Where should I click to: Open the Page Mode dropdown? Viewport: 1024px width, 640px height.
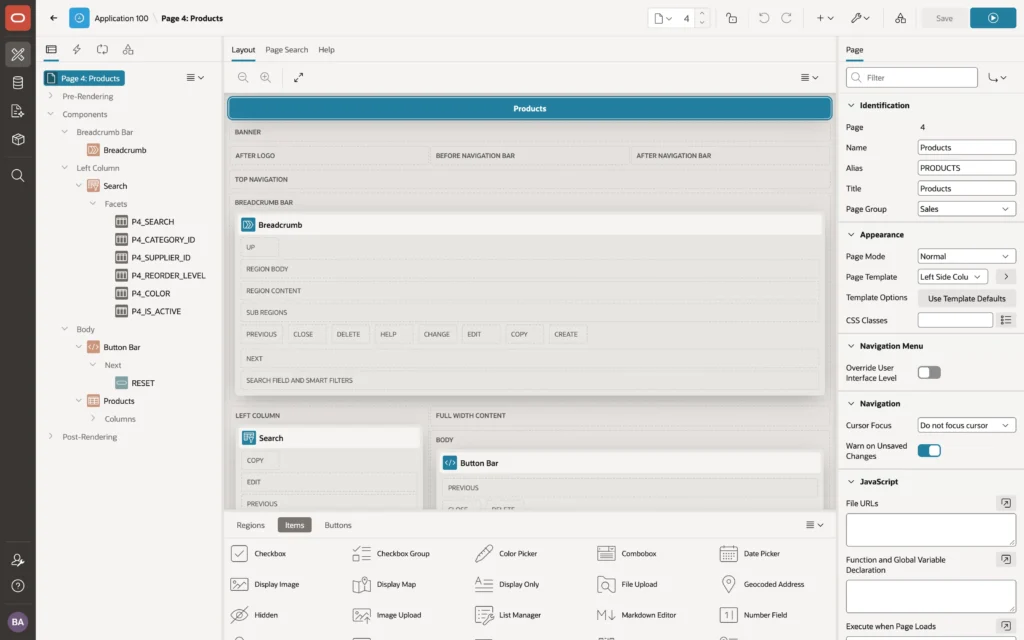[x=966, y=256]
